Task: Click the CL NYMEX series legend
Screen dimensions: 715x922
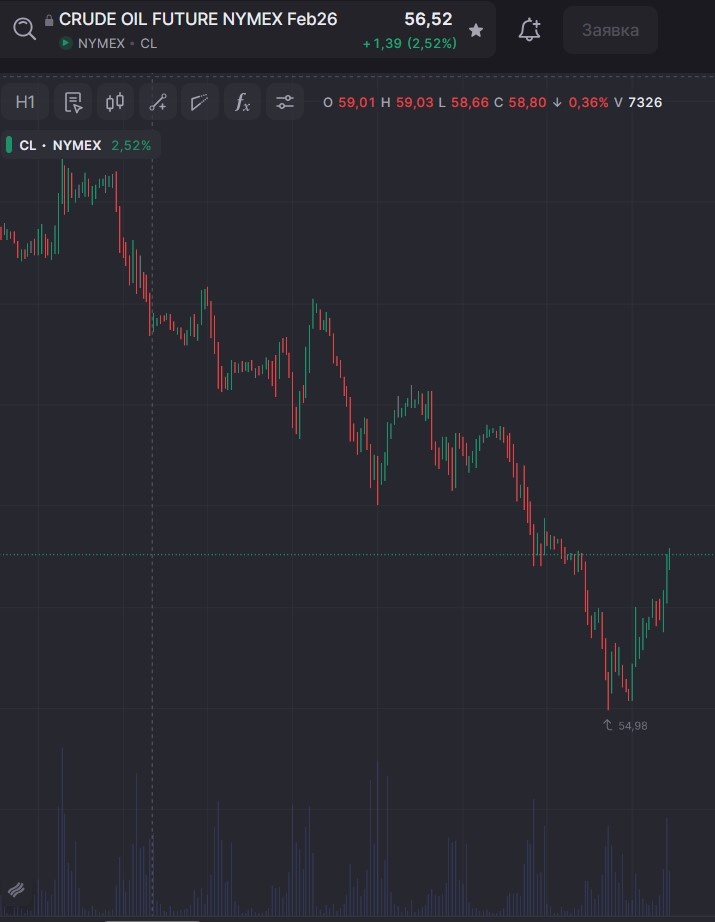Action: (x=81, y=145)
